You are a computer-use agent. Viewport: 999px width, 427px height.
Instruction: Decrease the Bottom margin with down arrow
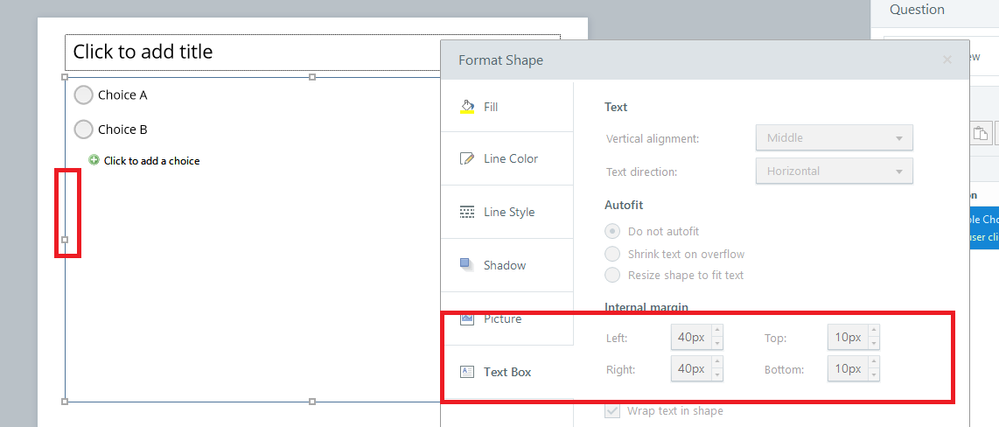[874, 375]
